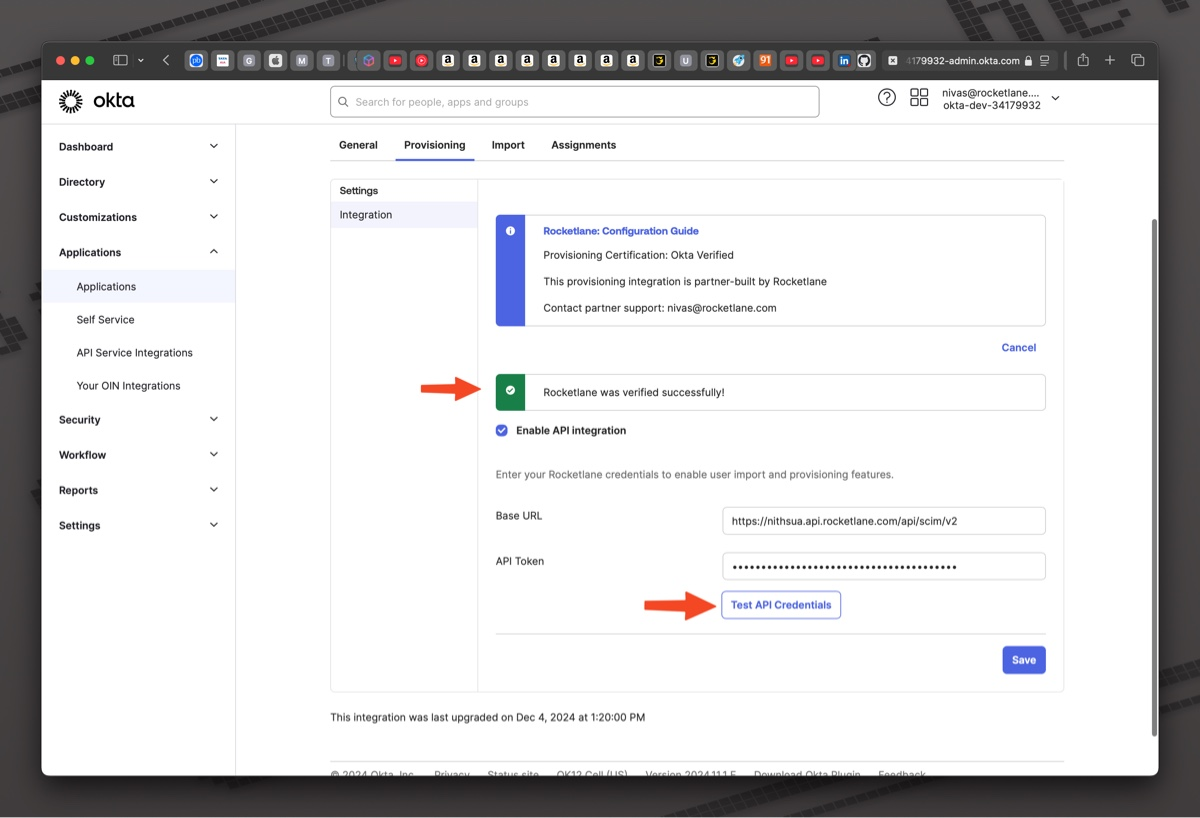This screenshot has width=1200, height=818.
Task: Open the apps grid icon in header
Action: (x=919, y=97)
